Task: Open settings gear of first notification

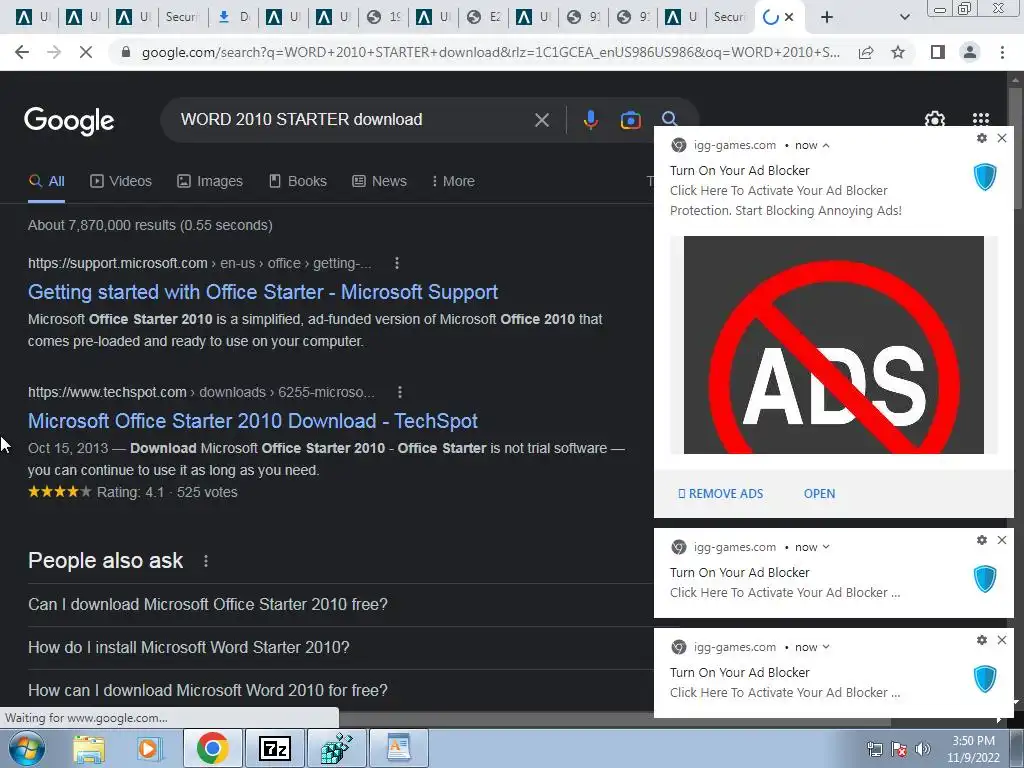Action: pos(982,138)
